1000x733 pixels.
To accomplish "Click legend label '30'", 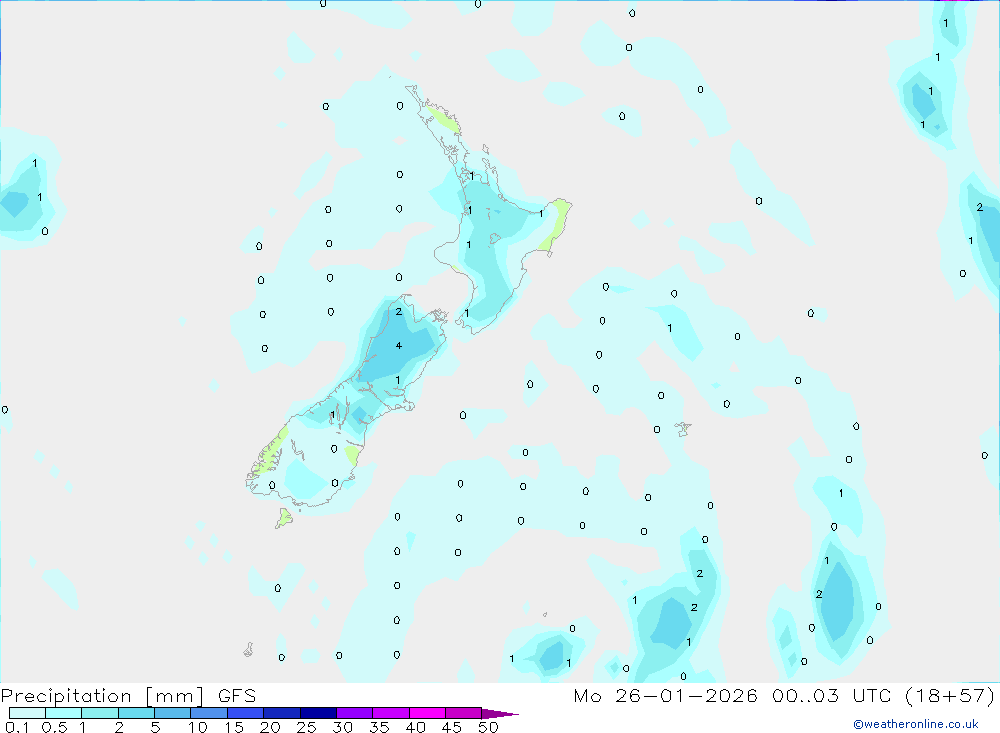I will [x=342, y=727].
